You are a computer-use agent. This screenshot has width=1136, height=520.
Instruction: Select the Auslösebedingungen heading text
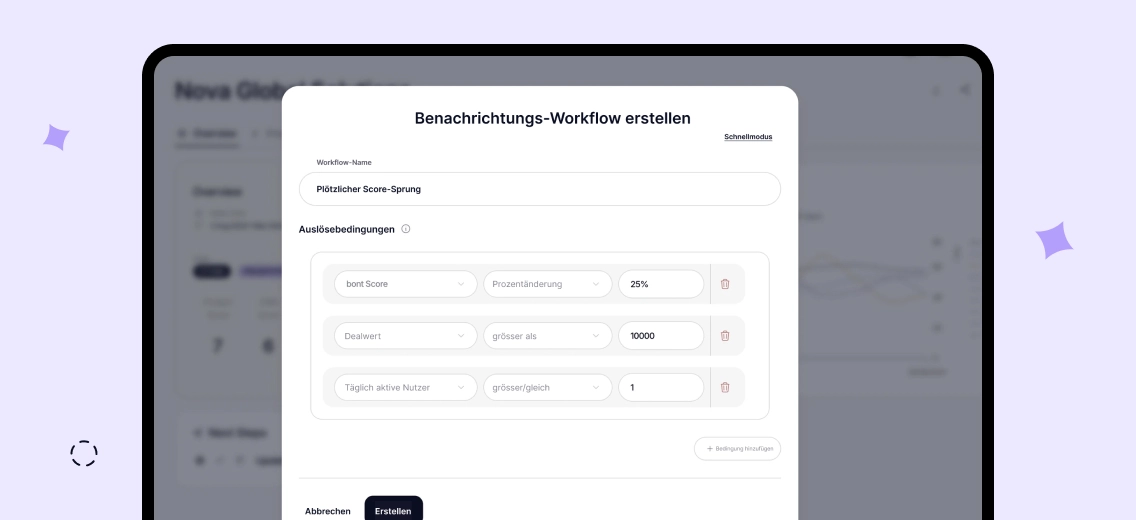click(346, 229)
